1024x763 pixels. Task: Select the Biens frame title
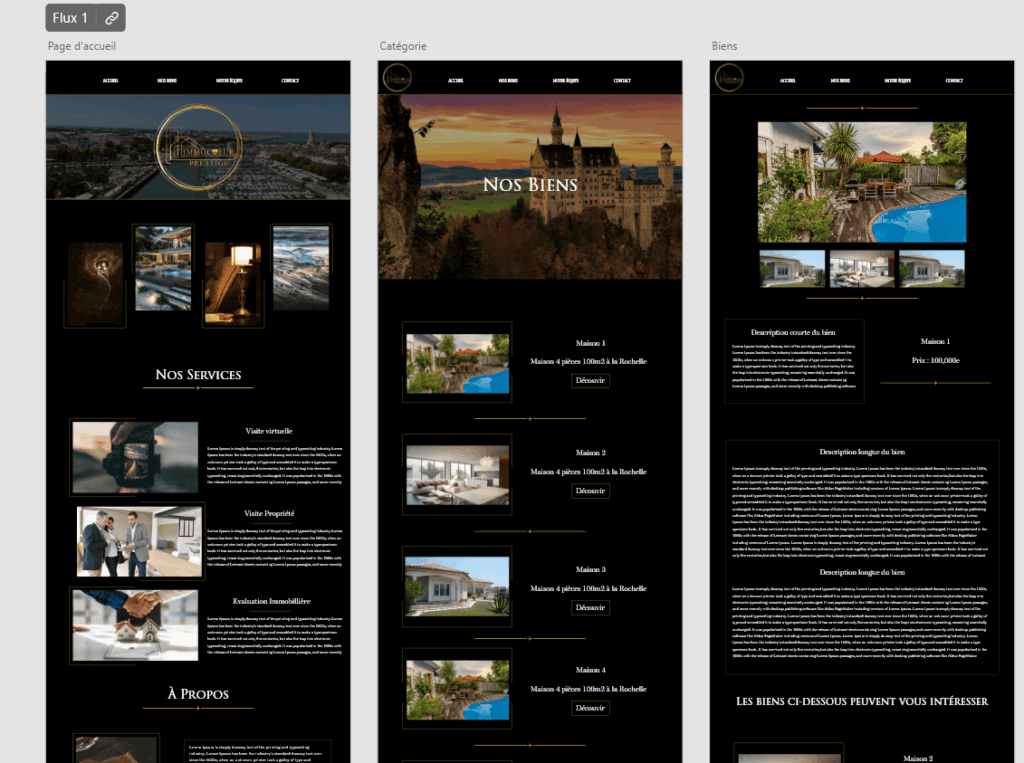click(724, 45)
